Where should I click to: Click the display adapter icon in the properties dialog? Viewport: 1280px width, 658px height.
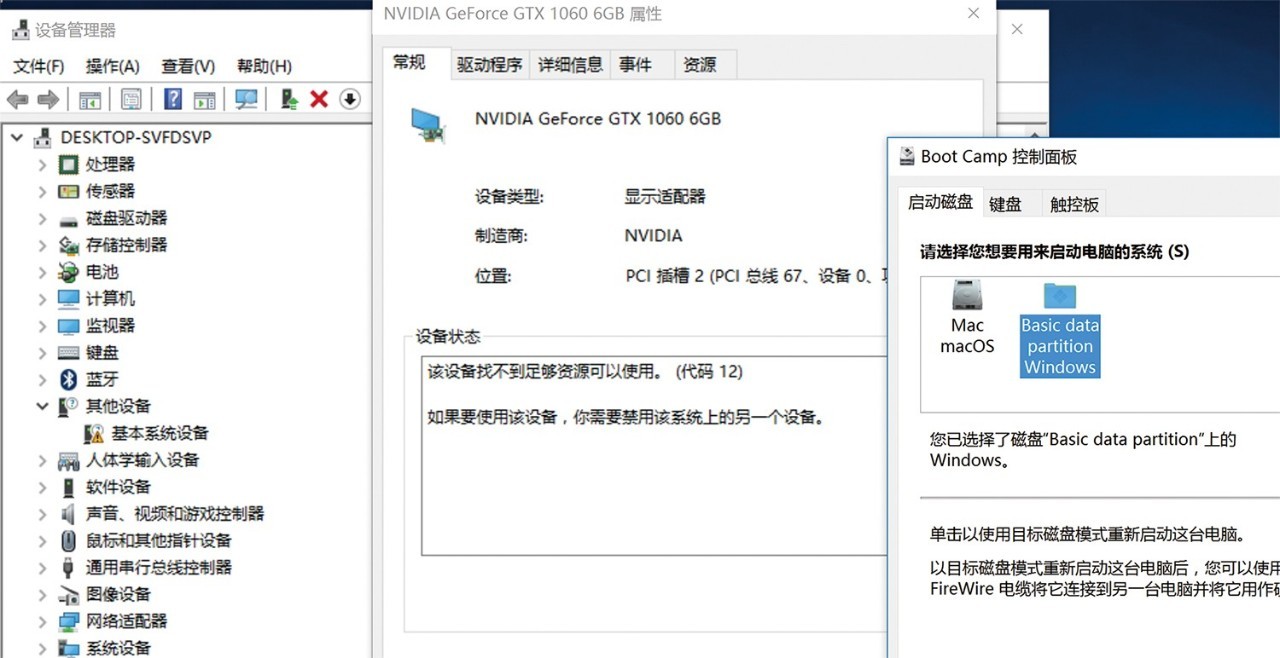428,125
